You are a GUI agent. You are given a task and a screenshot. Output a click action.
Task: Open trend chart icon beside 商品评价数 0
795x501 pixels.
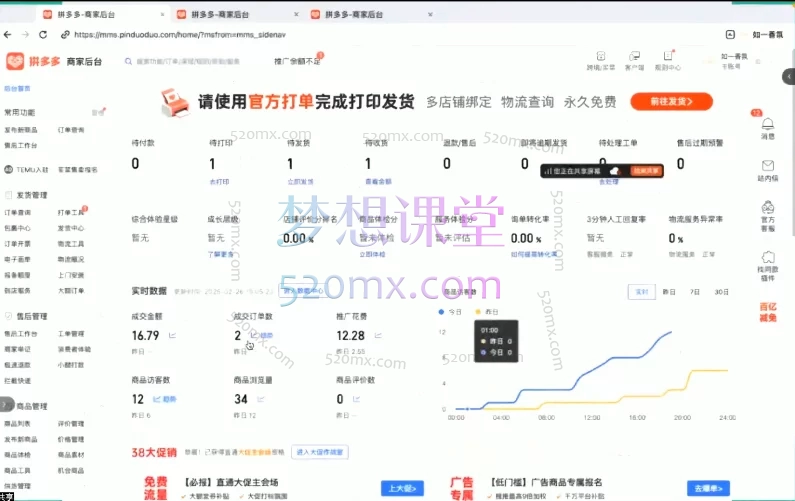356,399
